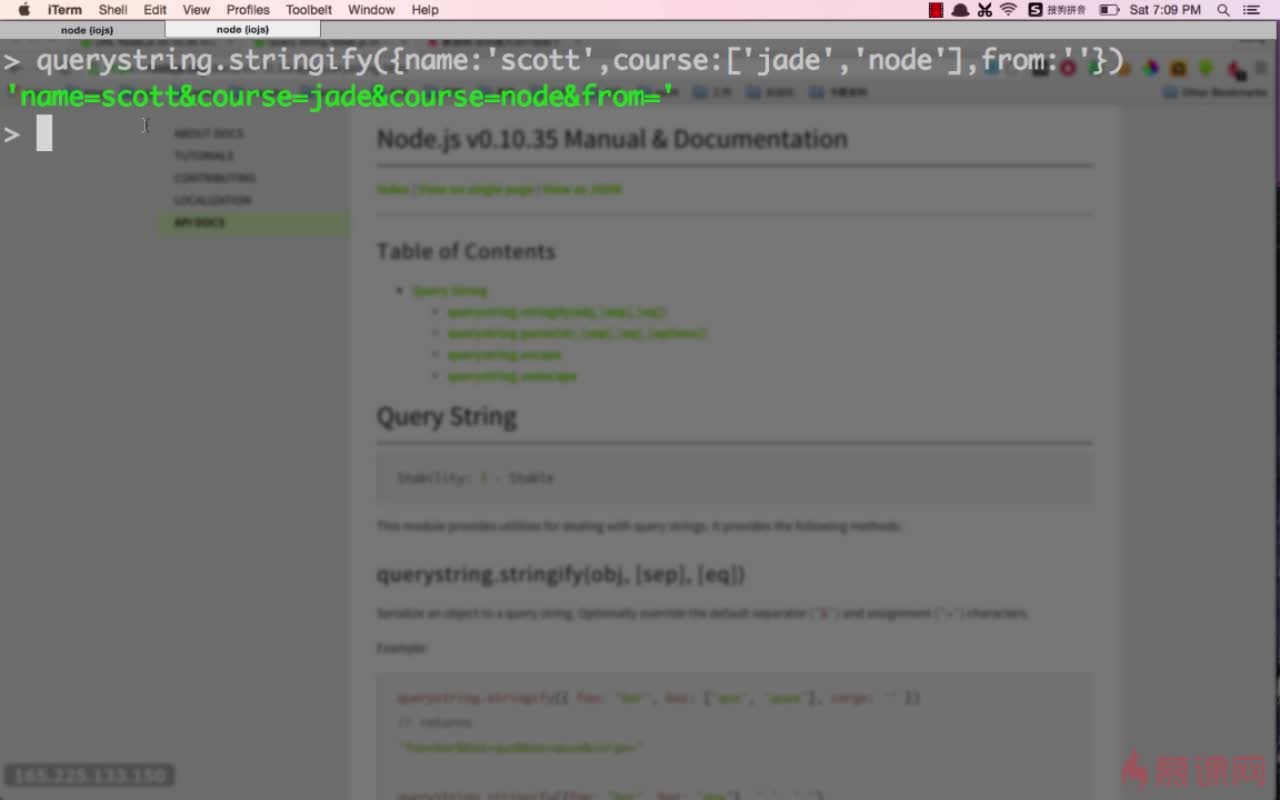Click the 'Node.js v0.10.35 Manual & Documentation' heading
The image size is (1280, 800).
pyautogui.click(x=612, y=139)
